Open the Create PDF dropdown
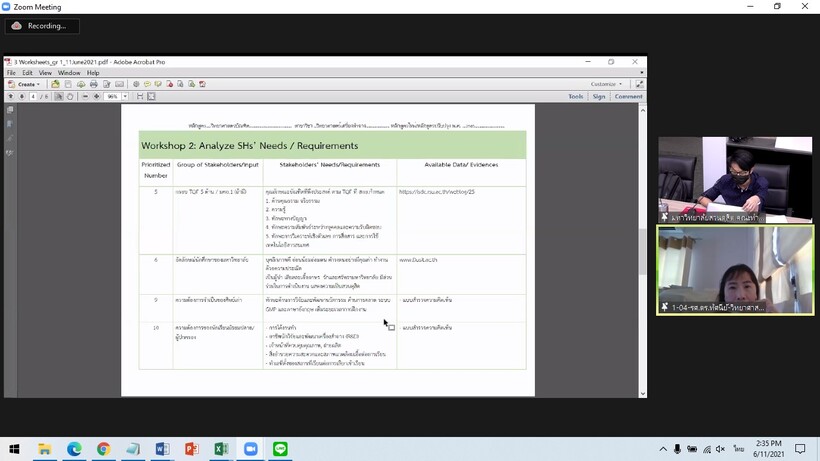Screen dimensions: 820x461 [24, 84]
